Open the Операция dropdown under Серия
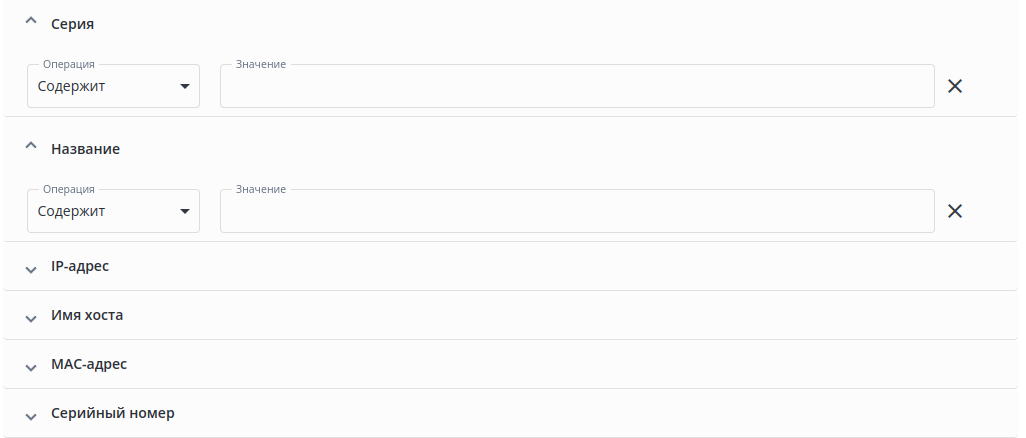This screenshot has height=438, width=1026. click(x=105, y=86)
